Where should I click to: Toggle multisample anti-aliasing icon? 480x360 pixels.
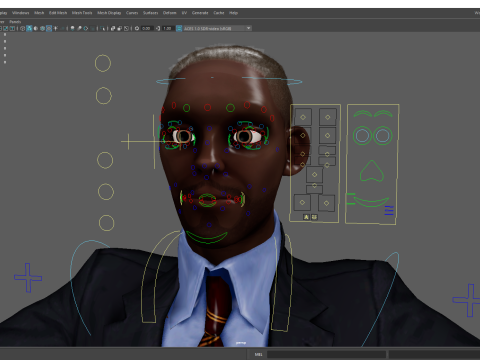[x=86, y=28]
